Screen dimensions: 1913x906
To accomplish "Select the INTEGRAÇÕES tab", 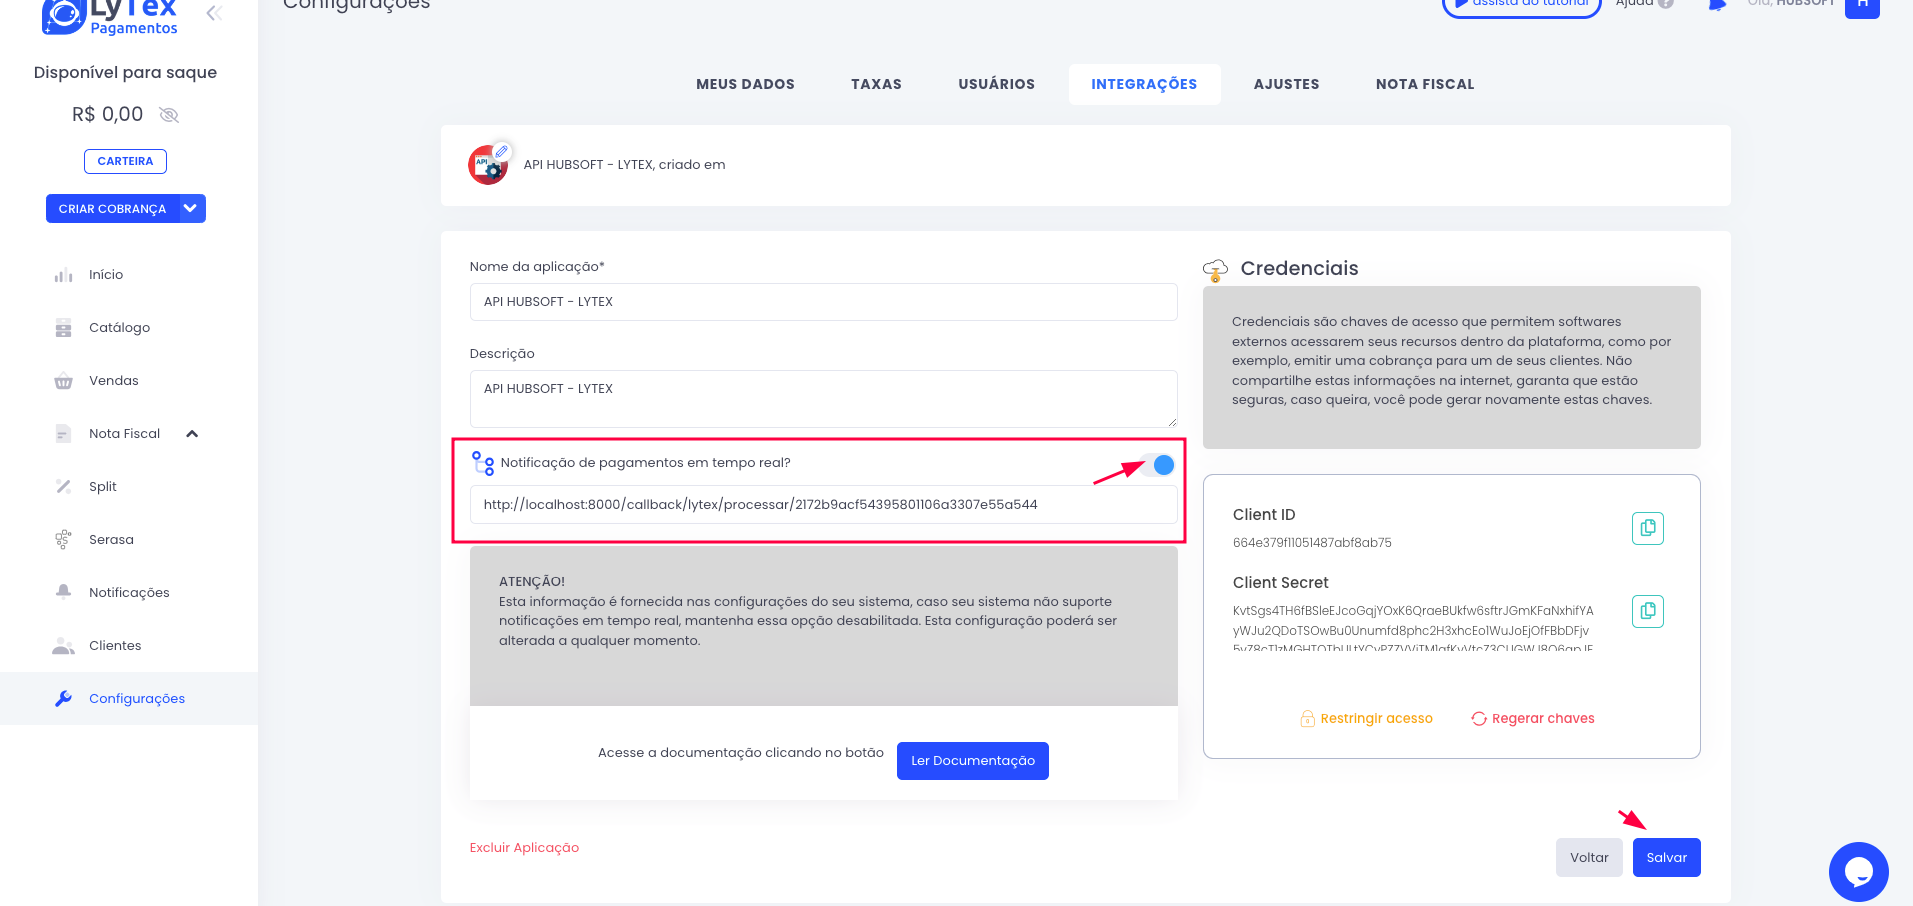I will [1144, 84].
